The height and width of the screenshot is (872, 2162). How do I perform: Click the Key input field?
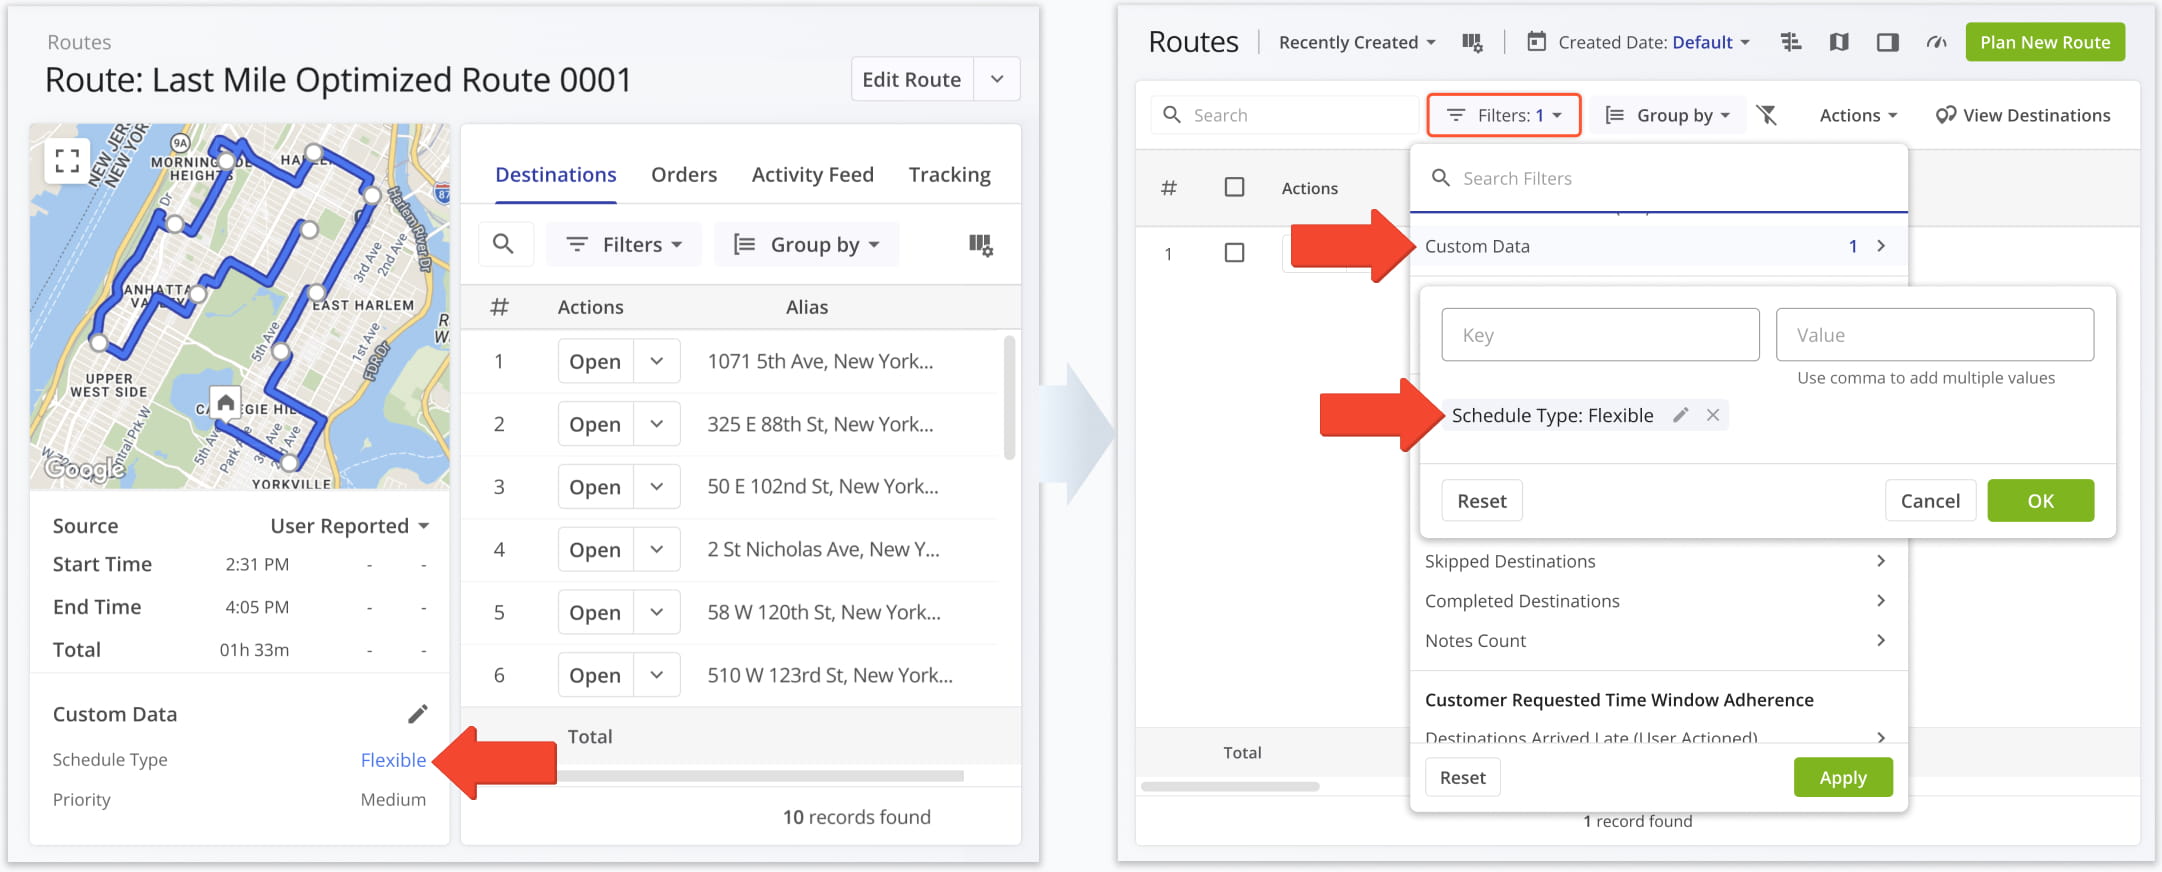pos(1600,335)
